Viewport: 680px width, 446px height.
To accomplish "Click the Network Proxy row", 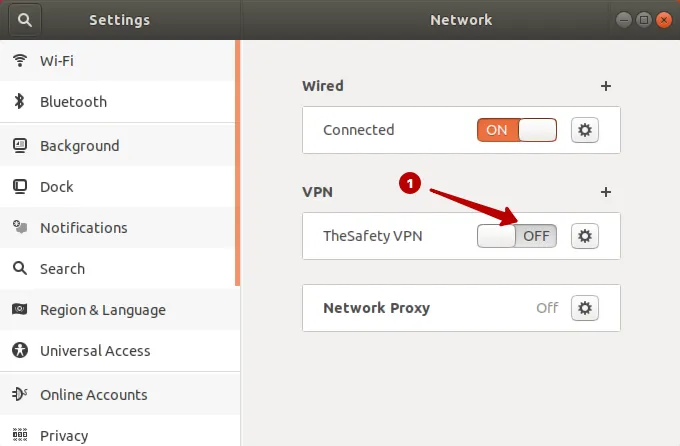I will coord(461,308).
